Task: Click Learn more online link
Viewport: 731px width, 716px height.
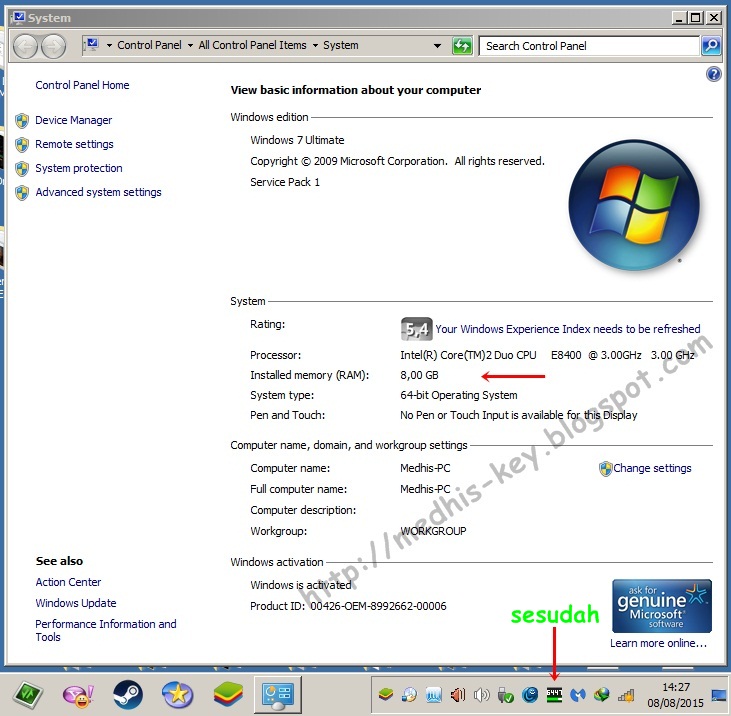Action: click(658, 643)
